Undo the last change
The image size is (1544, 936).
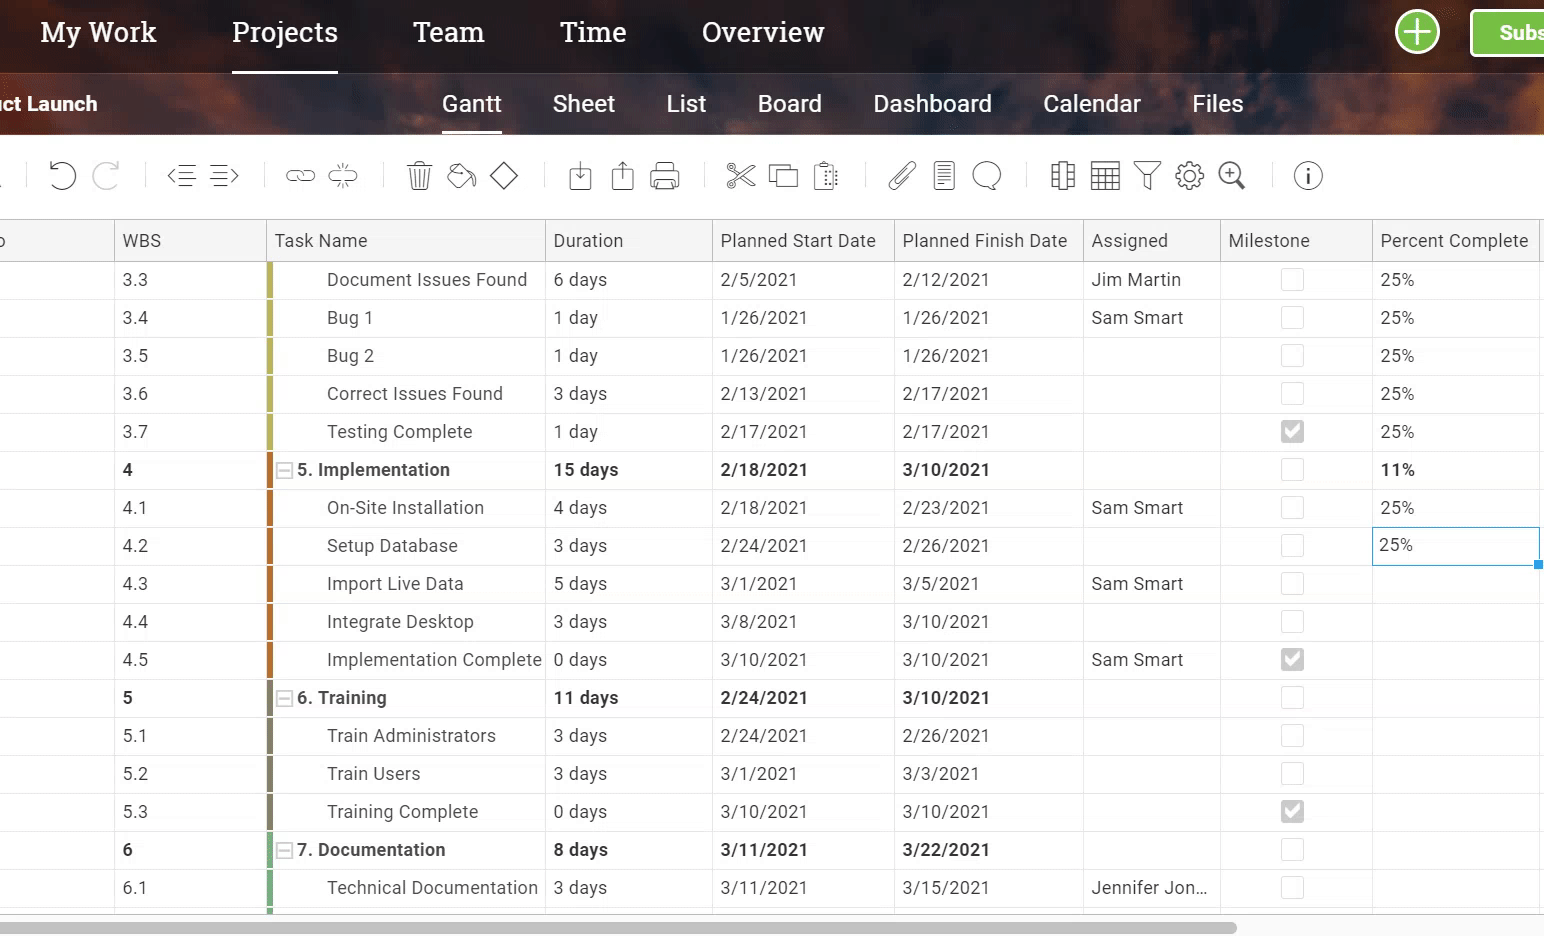tap(62, 175)
